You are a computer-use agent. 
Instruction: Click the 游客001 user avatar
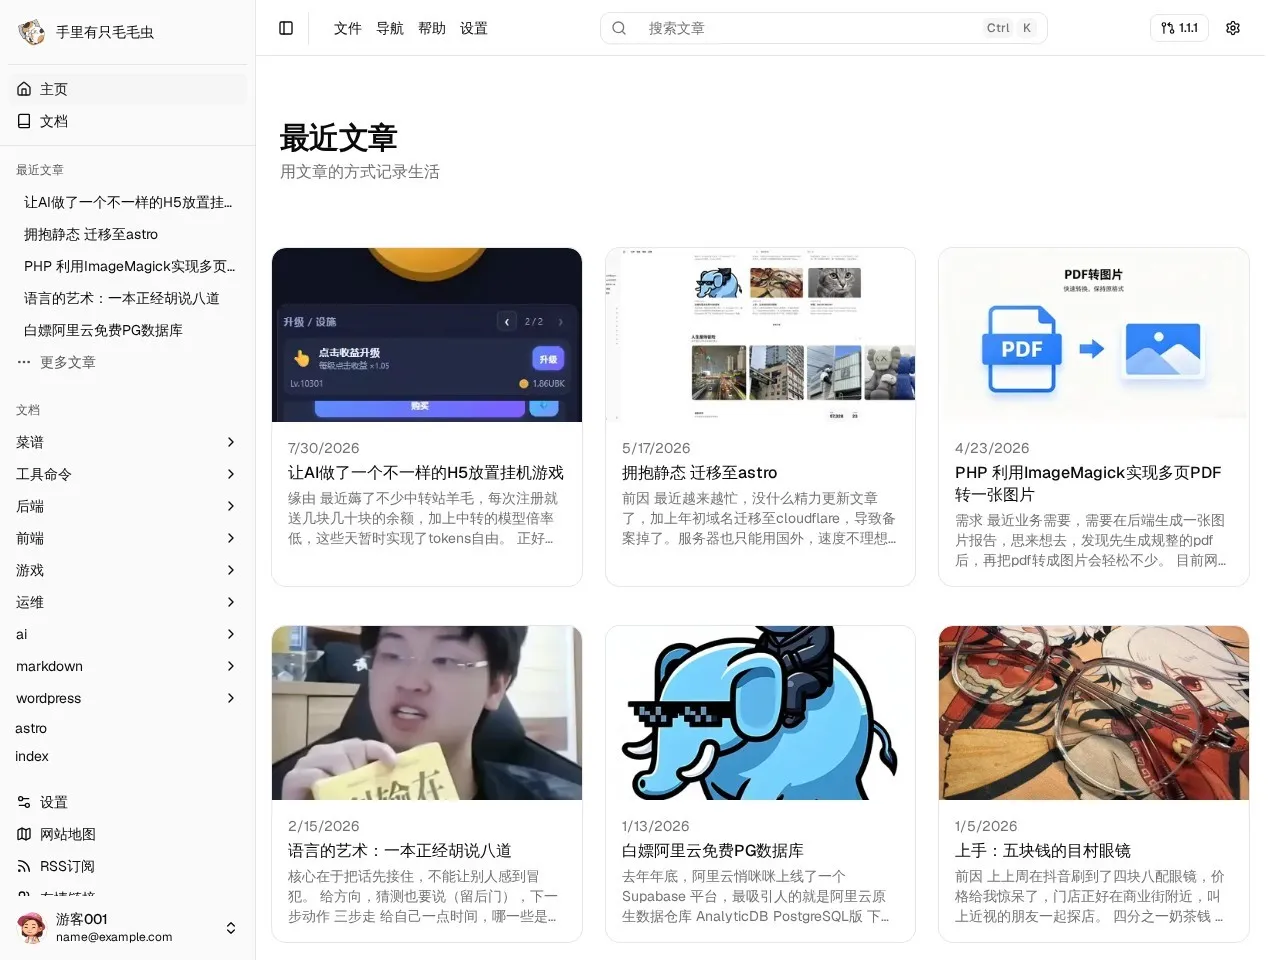(x=32, y=928)
